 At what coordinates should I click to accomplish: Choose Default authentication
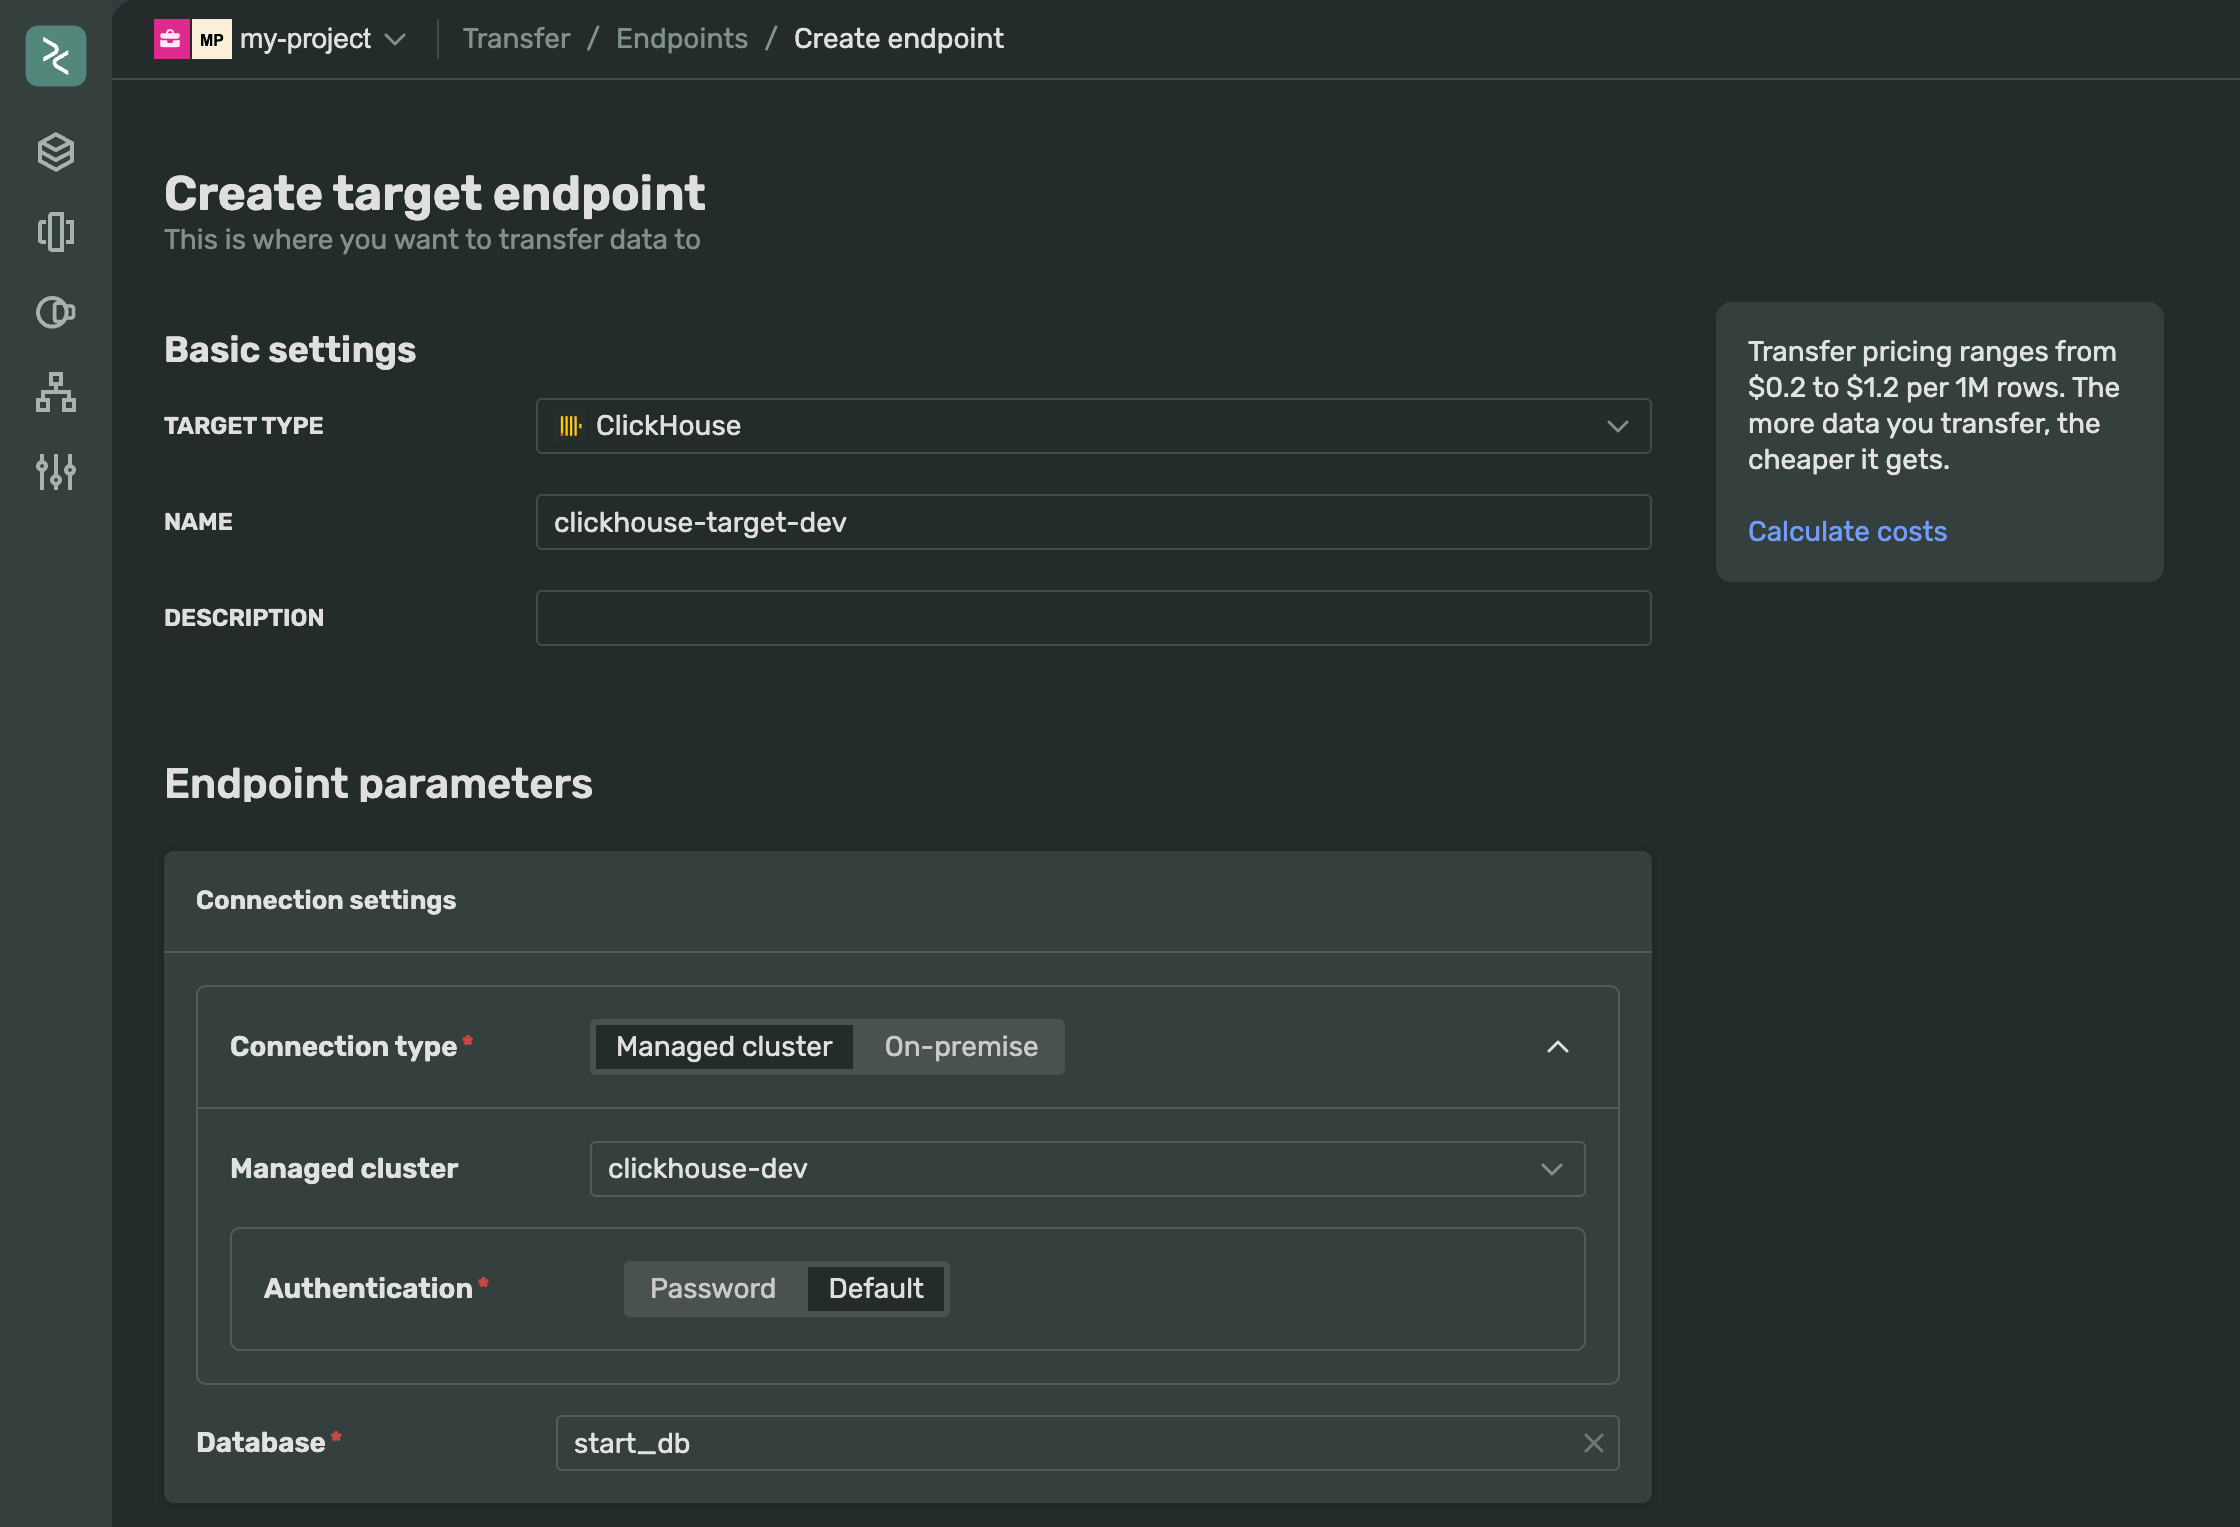[876, 1289]
